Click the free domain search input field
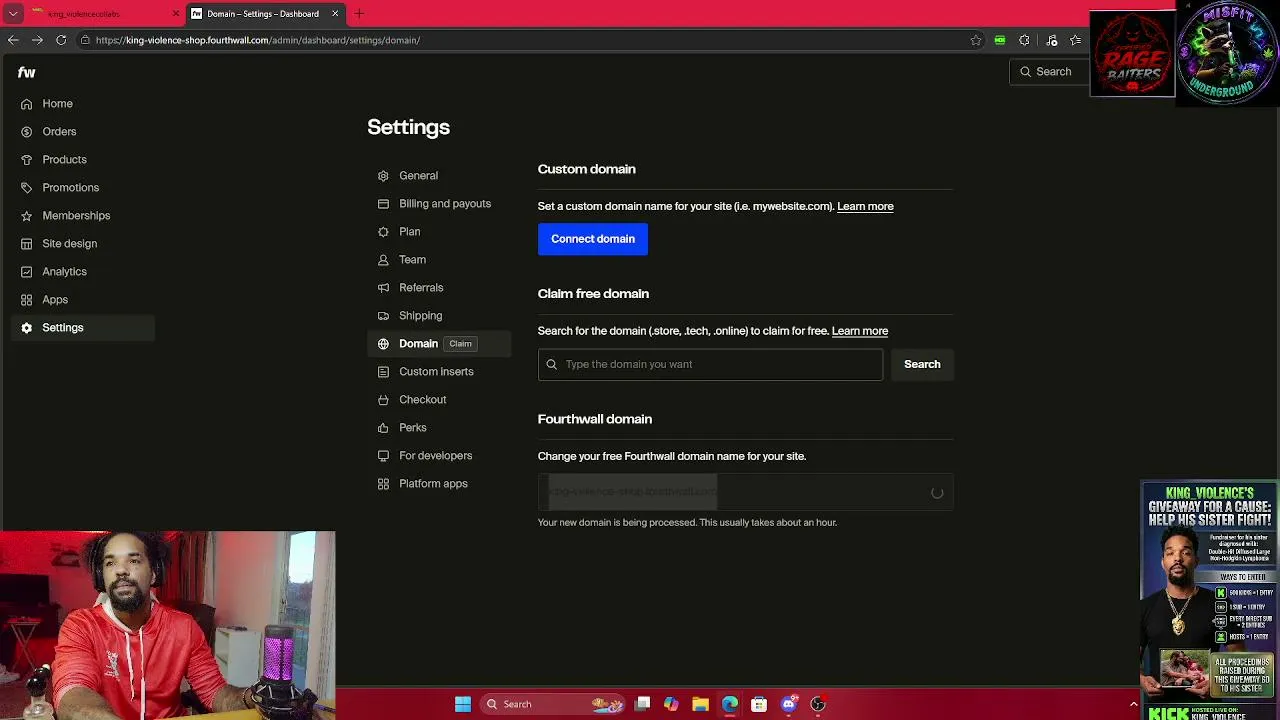Viewport: 1280px width, 720px height. tap(710, 364)
